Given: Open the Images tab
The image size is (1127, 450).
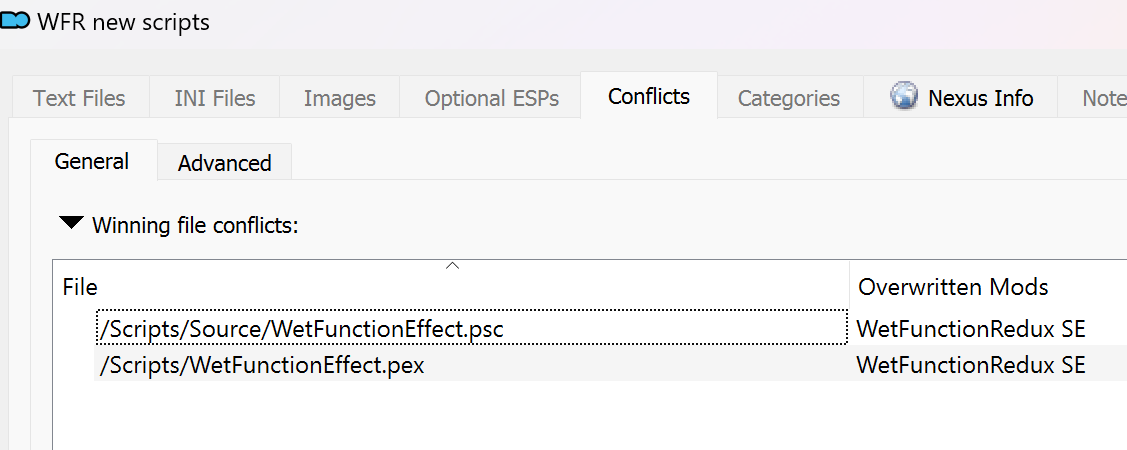Looking at the screenshot, I should tap(339, 97).
